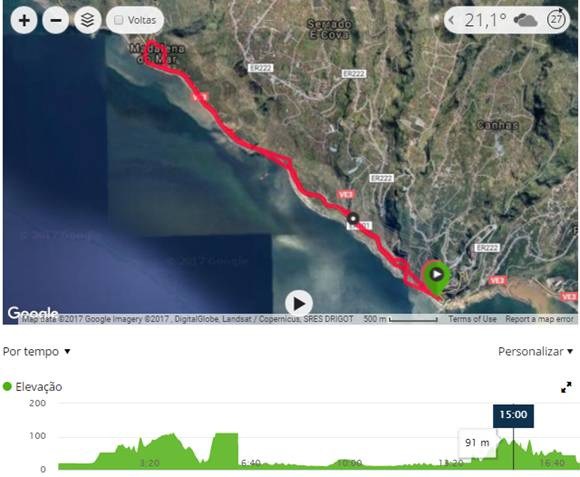Image resolution: width=580 pixels, height=477 pixels.
Task: Click Report a map error link
Action: (539, 319)
